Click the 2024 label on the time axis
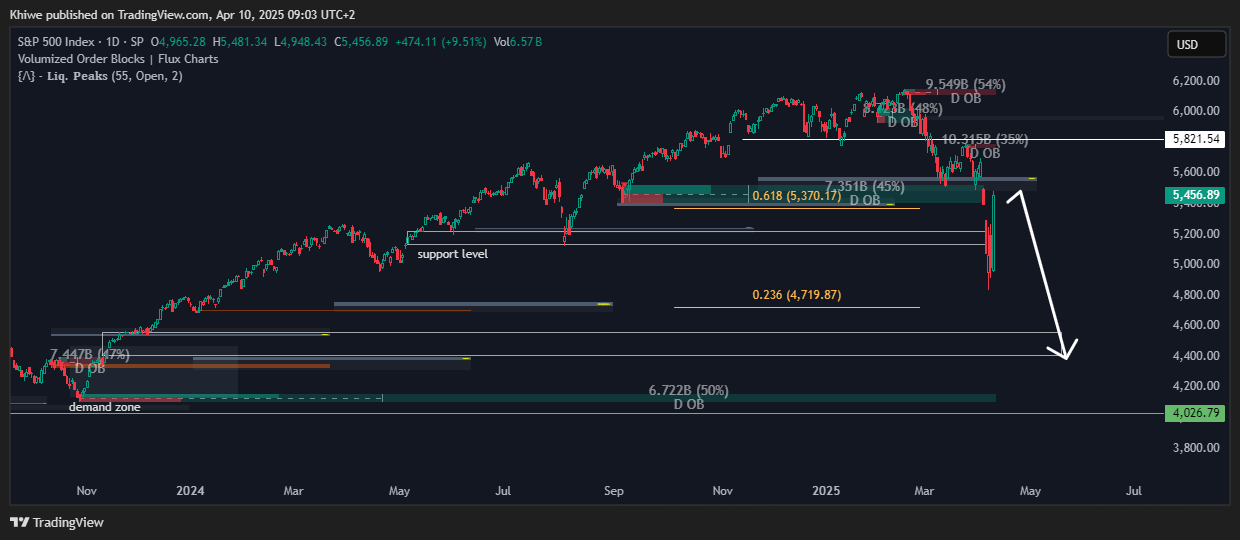1240x540 pixels. [190, 491]
